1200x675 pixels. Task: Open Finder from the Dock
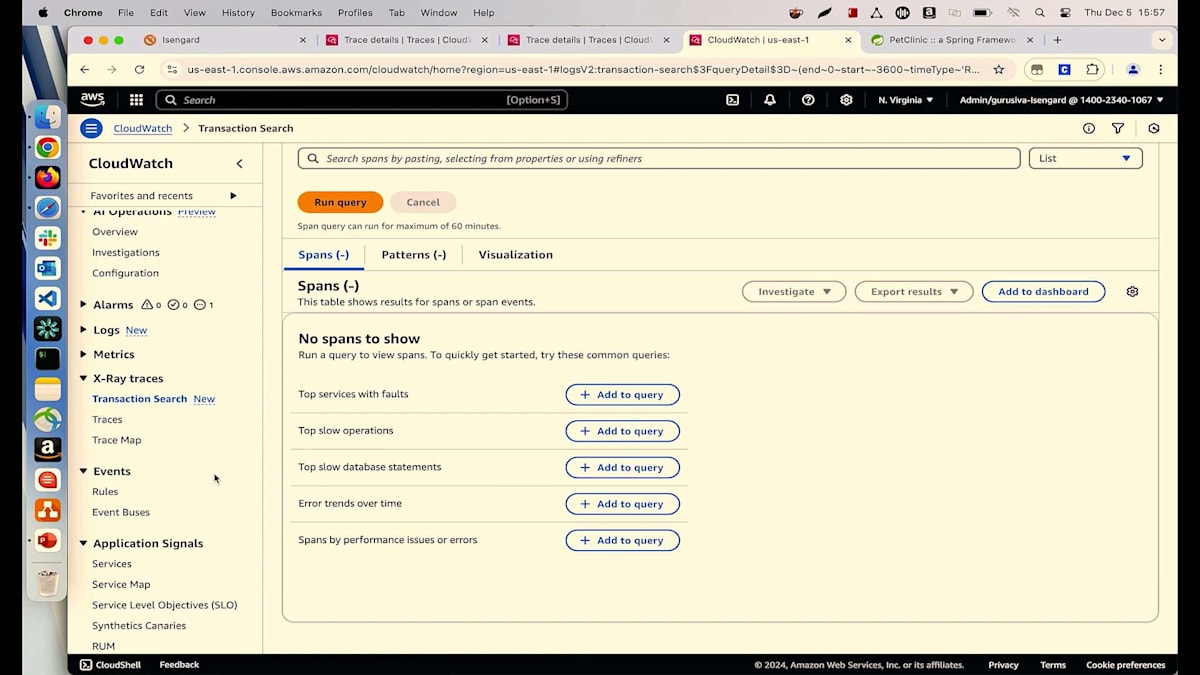[x=47, y=117]
